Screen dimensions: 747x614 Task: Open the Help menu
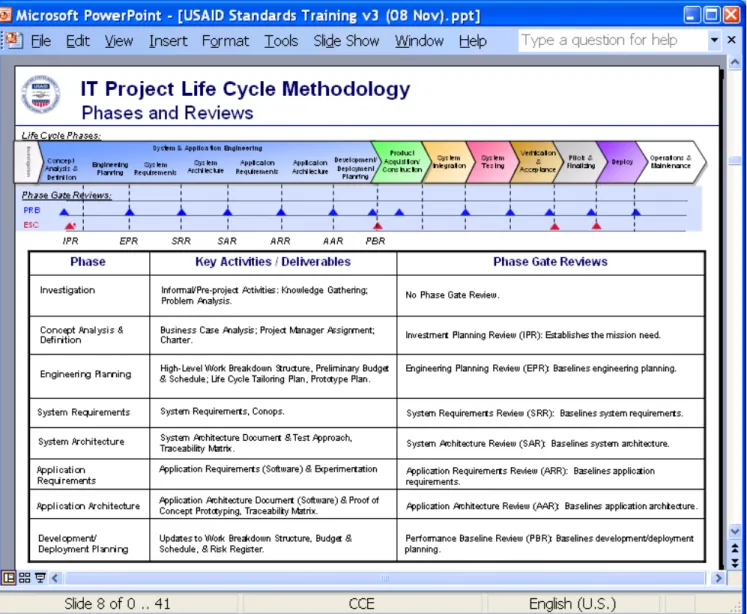coord(473,41)
